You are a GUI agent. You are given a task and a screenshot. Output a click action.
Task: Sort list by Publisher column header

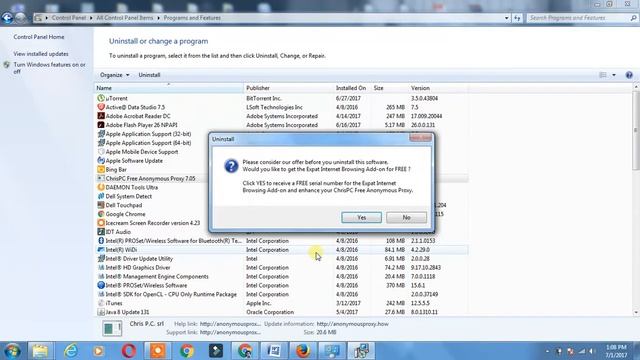click(289, 88)
